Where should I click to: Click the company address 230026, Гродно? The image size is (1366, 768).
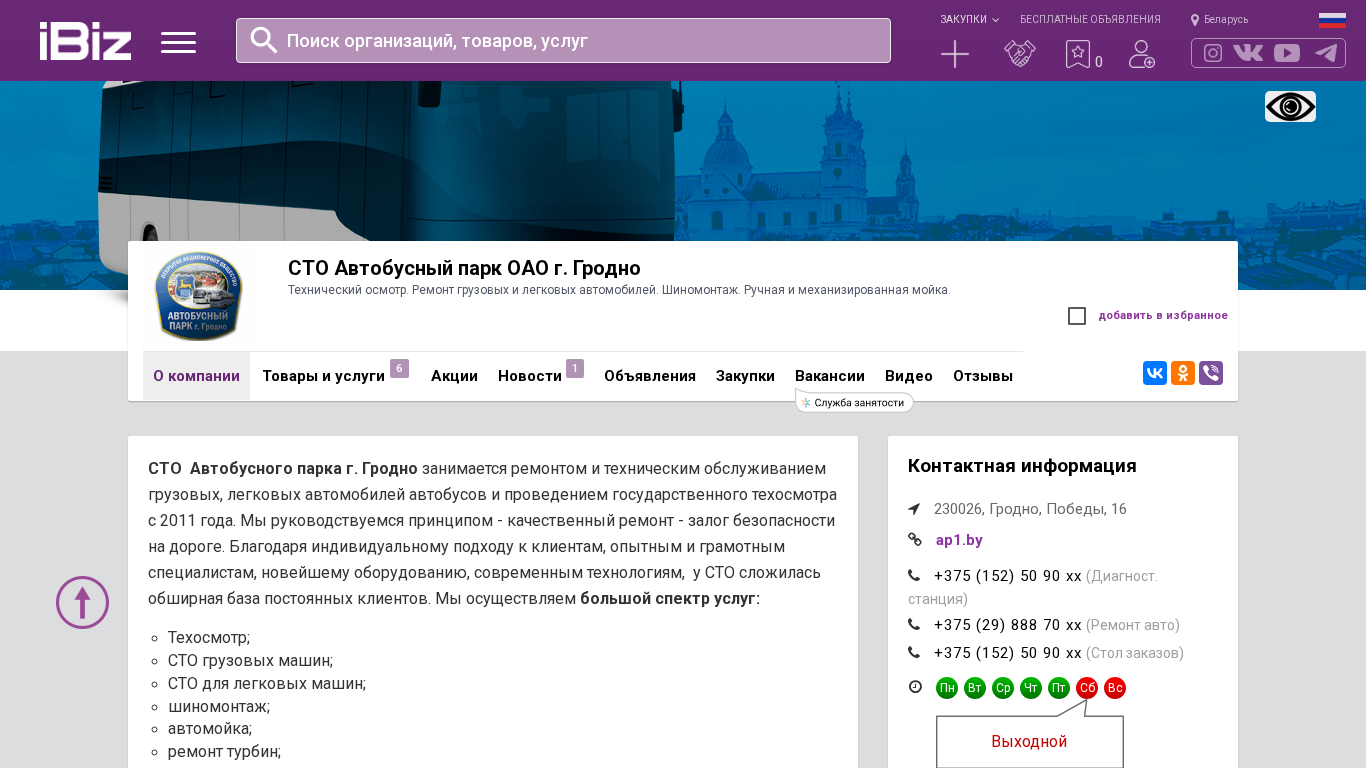click(1030, 509)
